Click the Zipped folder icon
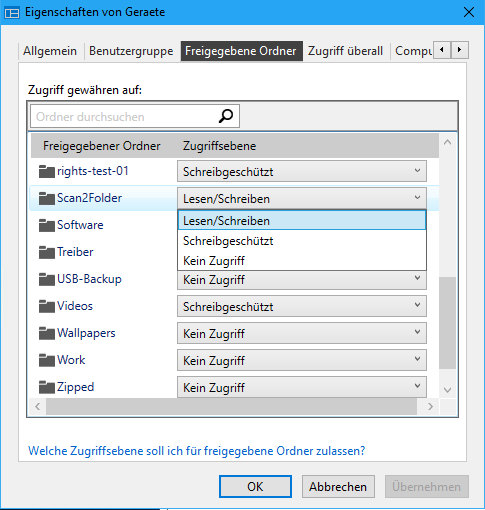Viewport: 485px width, 510px height. [46, 387]
